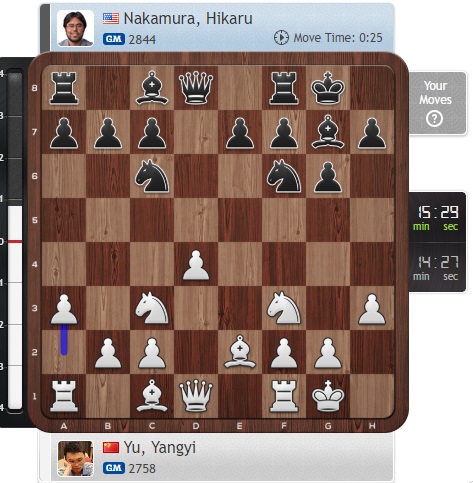The width and height of the screenshot is (473, 483).
Task: Click the white knight on c3
Action: point(152,308)
